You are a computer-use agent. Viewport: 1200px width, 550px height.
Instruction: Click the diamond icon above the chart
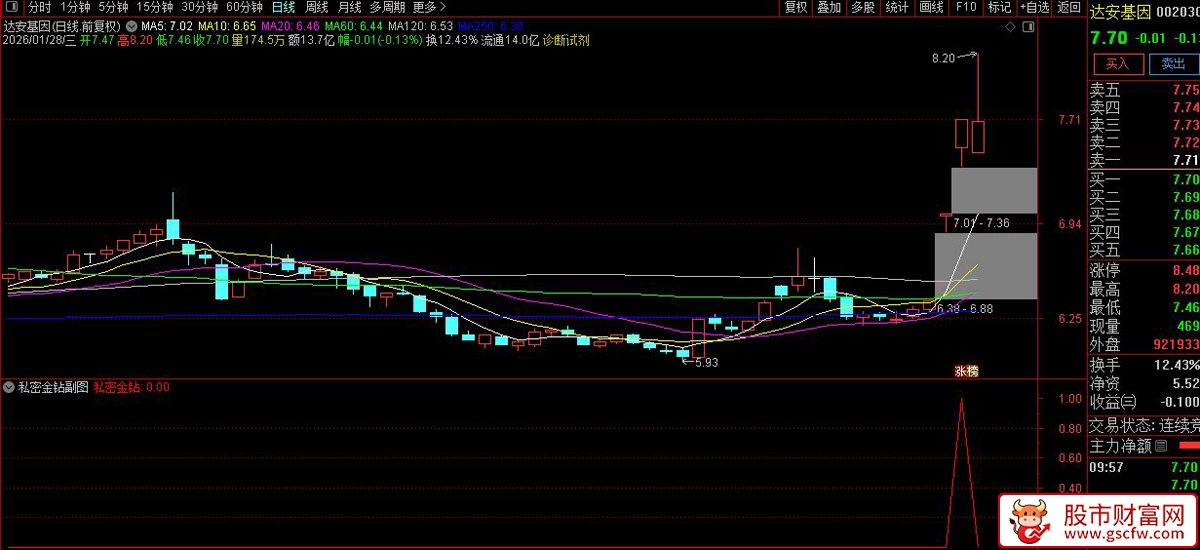1010,25
